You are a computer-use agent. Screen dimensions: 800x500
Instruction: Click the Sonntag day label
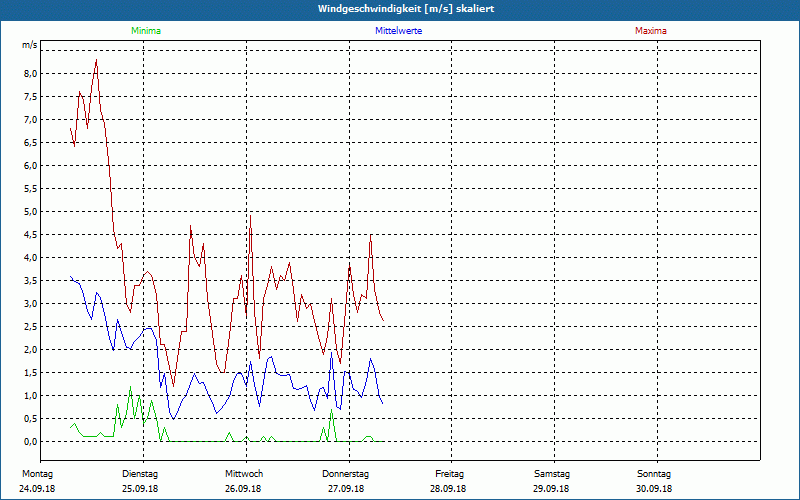pyautogui.click(x=654, y=474)
